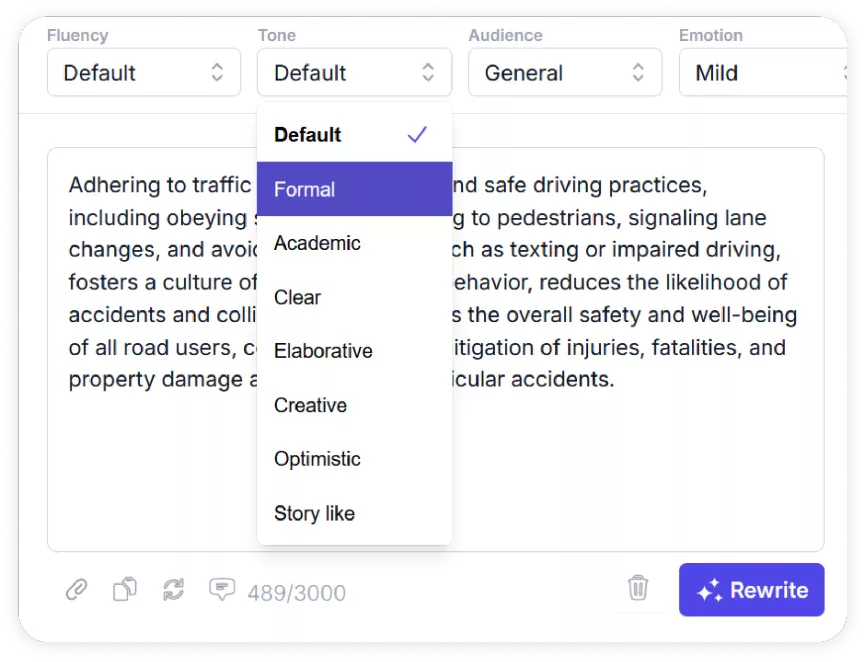Image resolution: width=865 pixels, height=662 pixels.
Task: Click the trash delete icon
Action: 638,588
